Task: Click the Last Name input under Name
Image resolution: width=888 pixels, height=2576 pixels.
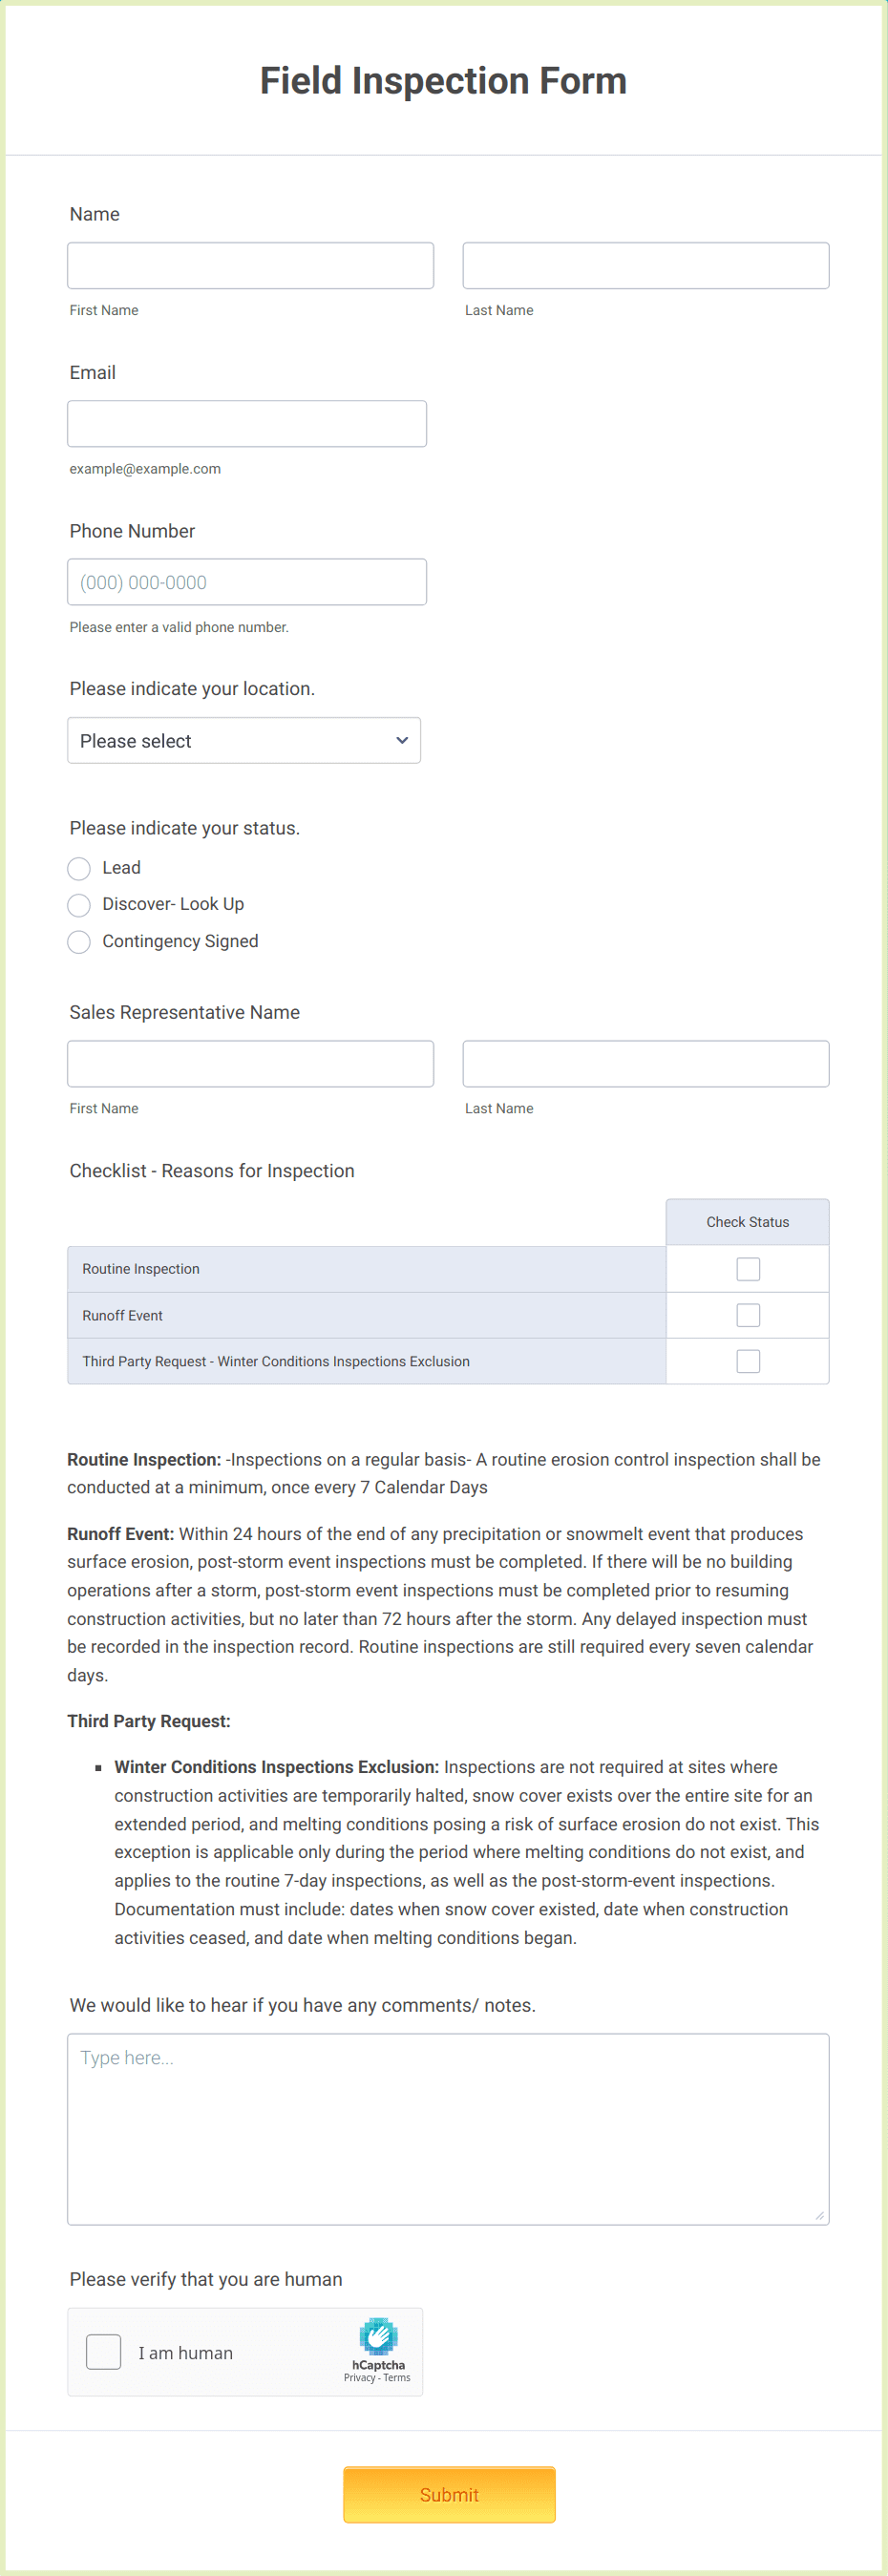Action: (645, 264)
